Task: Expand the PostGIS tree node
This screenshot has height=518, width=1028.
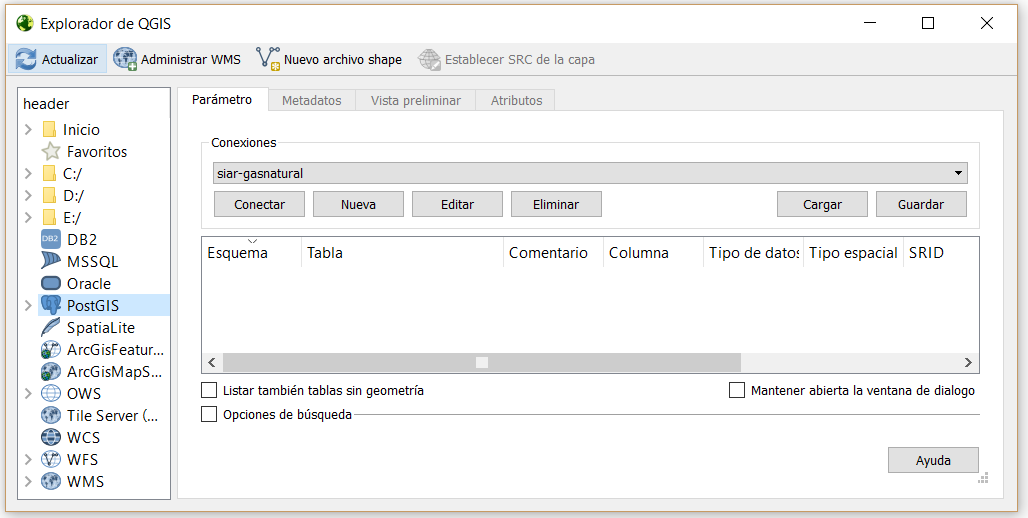Action: point(28,306)
